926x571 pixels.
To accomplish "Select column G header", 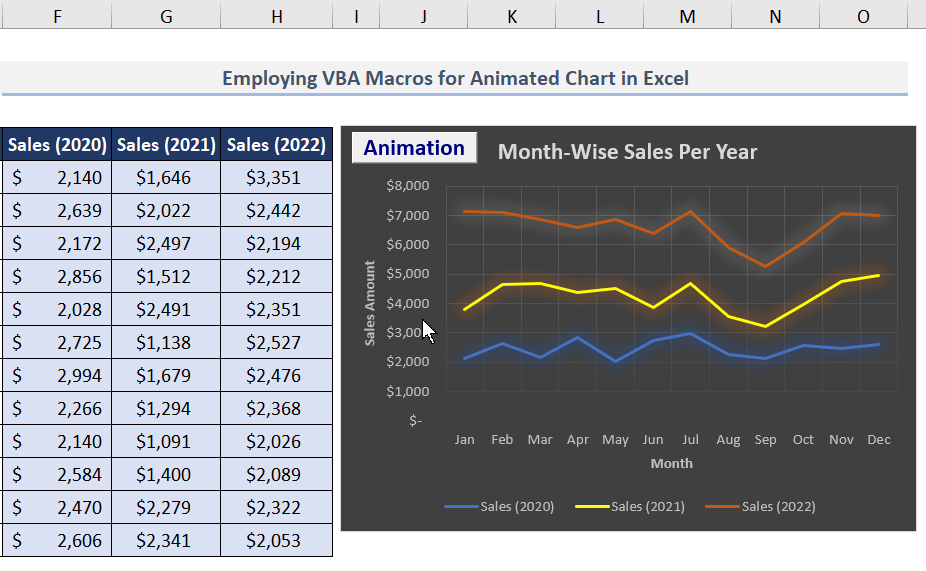I will pyautogui.click(x=166, y=16).
